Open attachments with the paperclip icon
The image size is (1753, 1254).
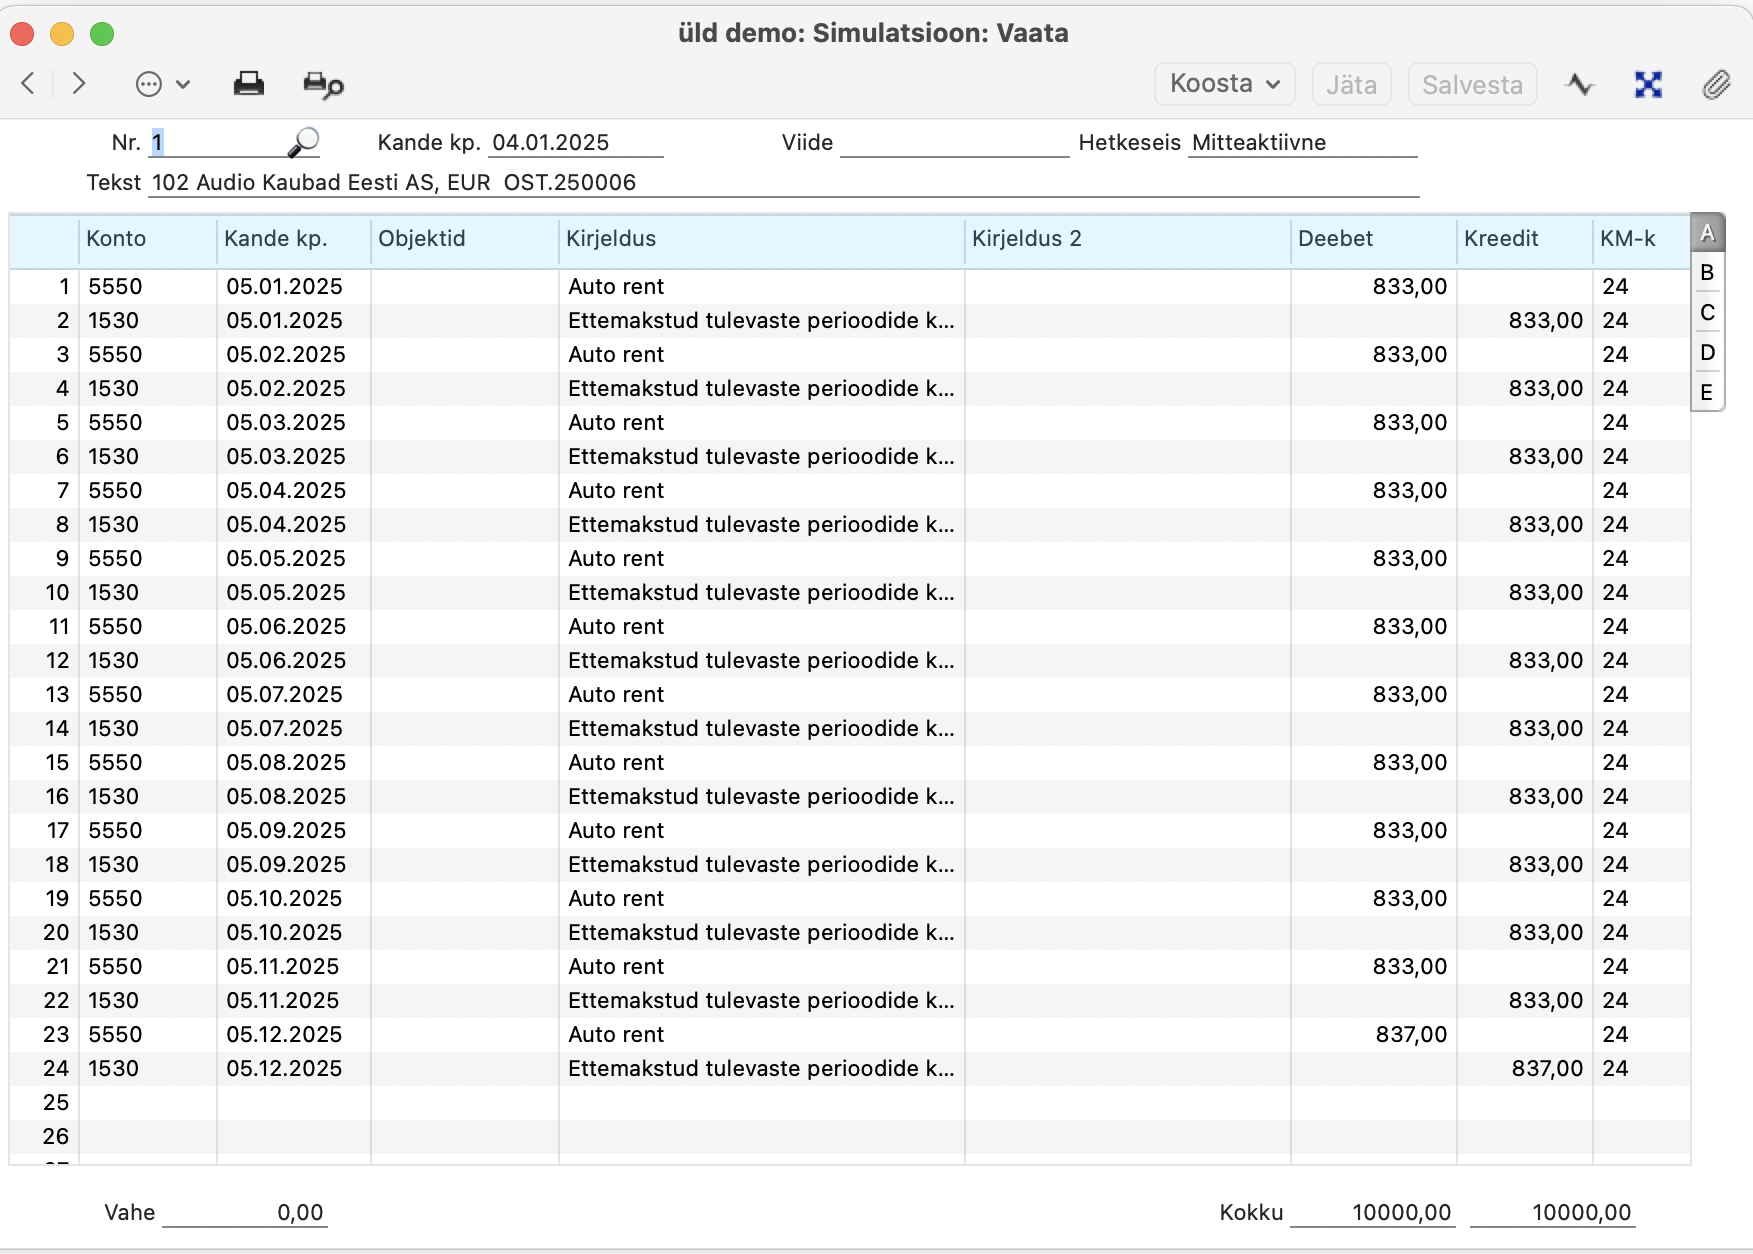[x=1716, y=85]
